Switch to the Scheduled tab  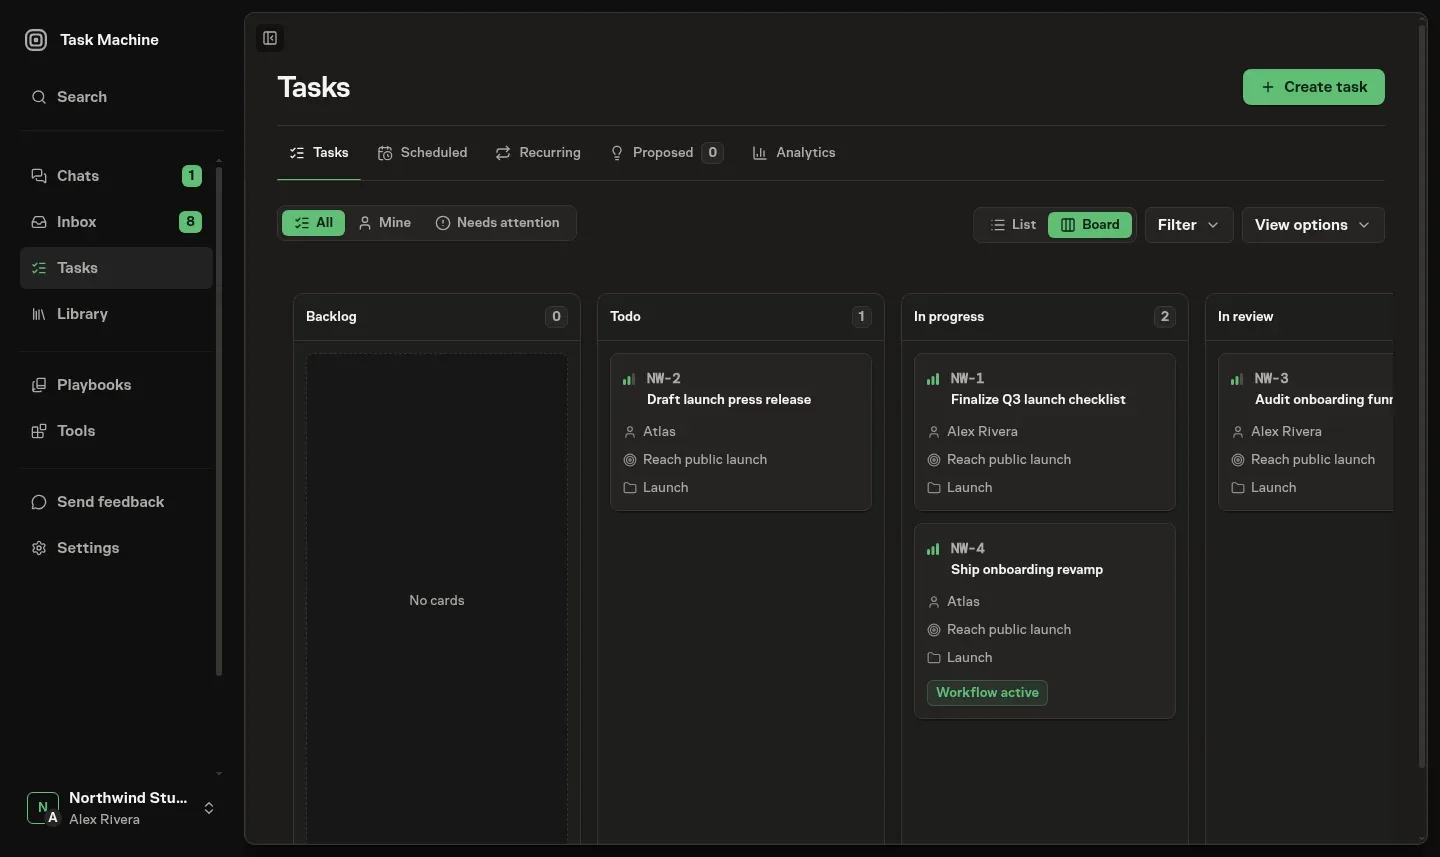[x=422, y=153]
